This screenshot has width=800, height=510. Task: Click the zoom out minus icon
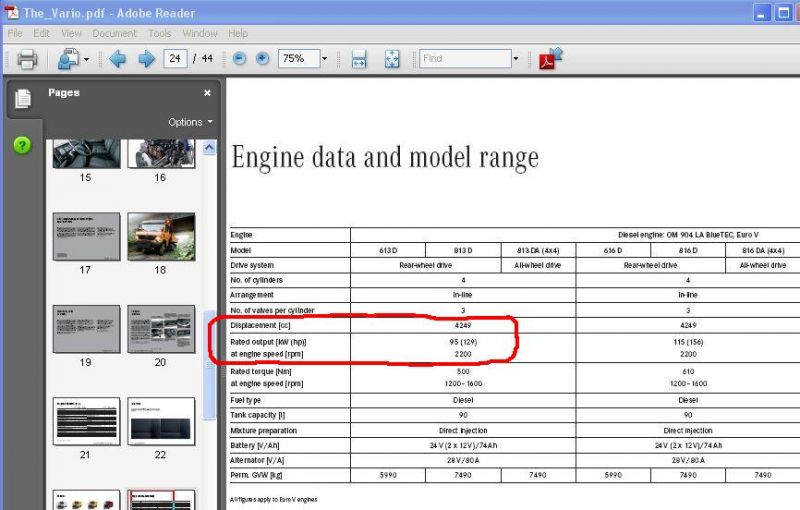coord(239,59)
